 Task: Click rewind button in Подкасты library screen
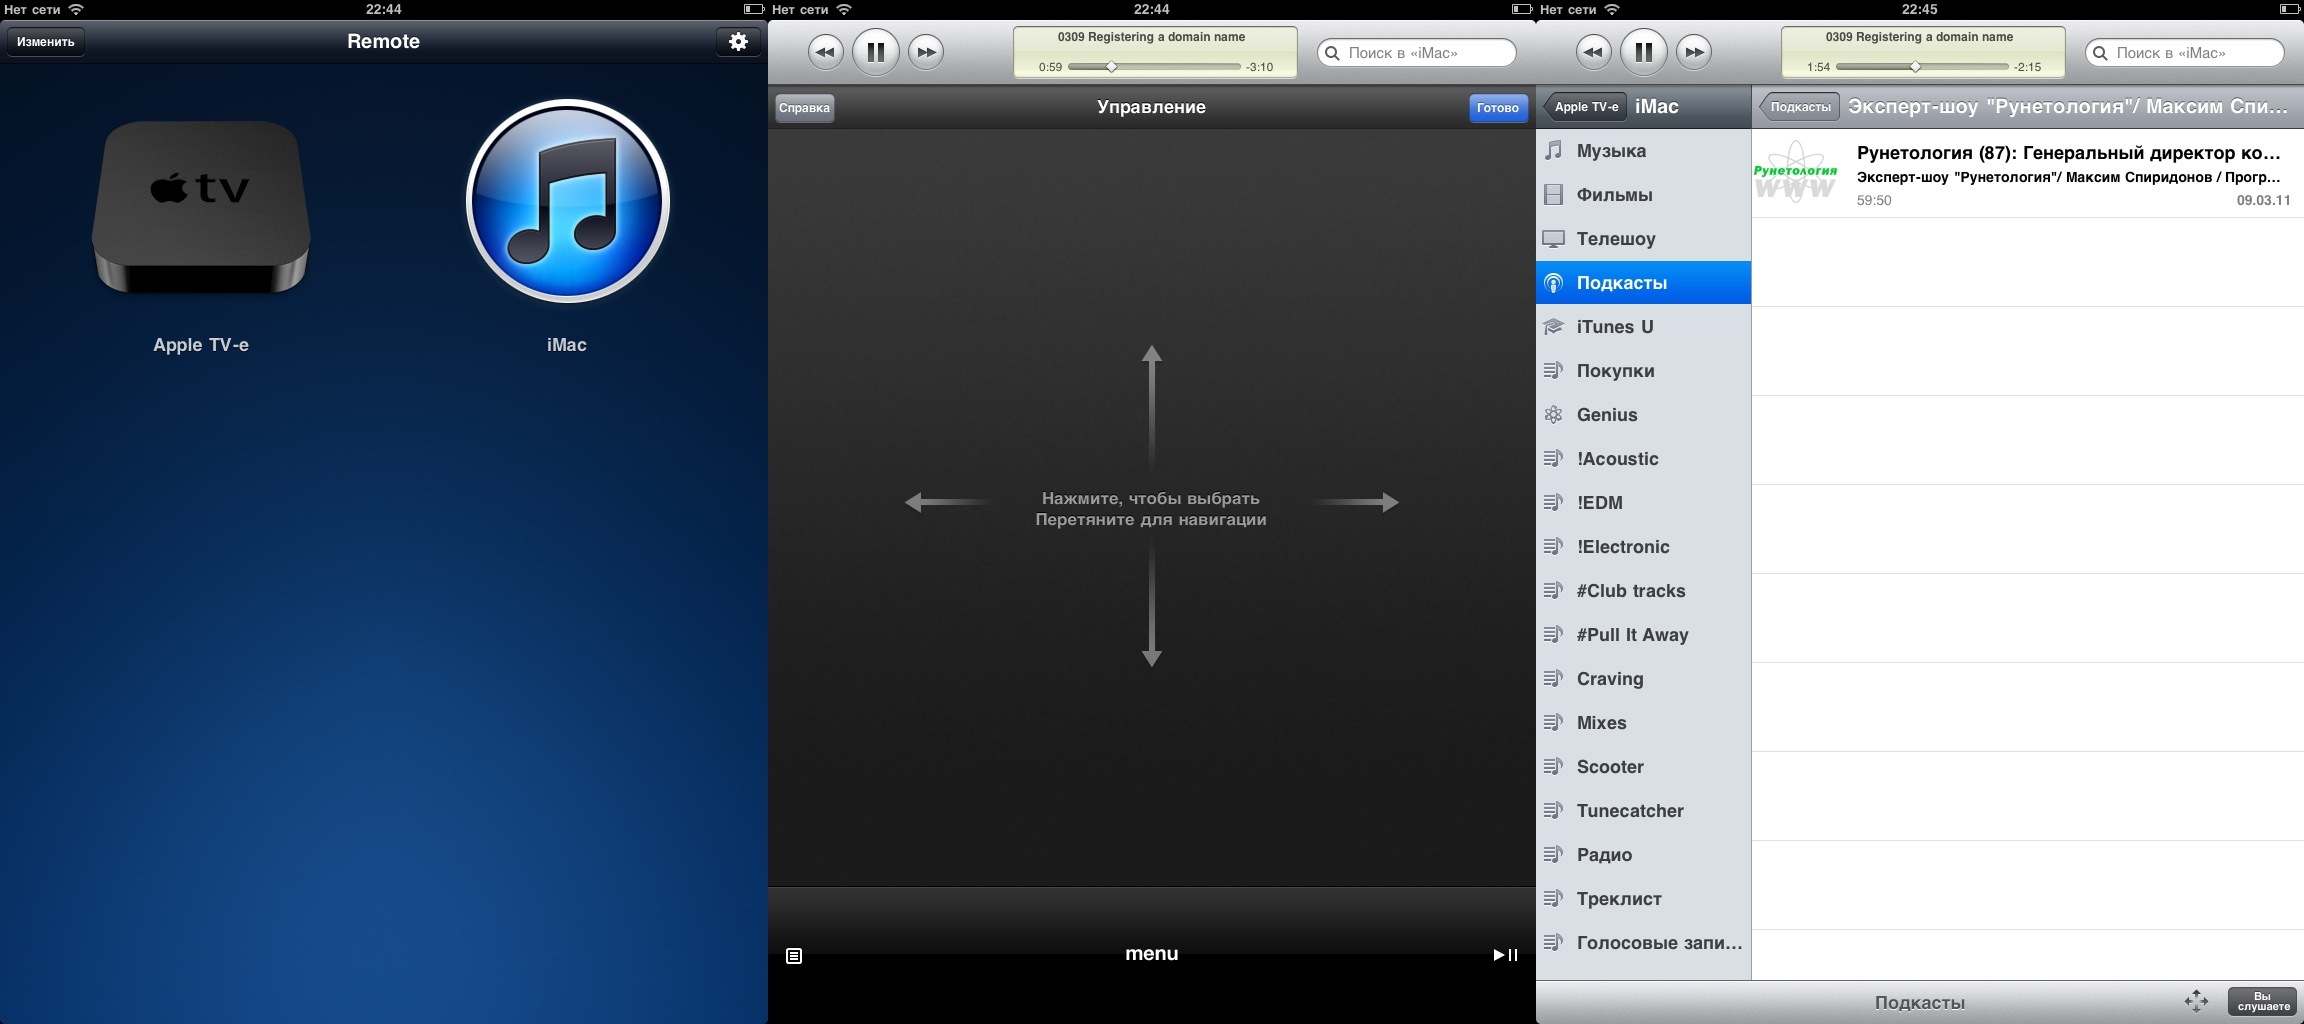[x=1593, y=52]
